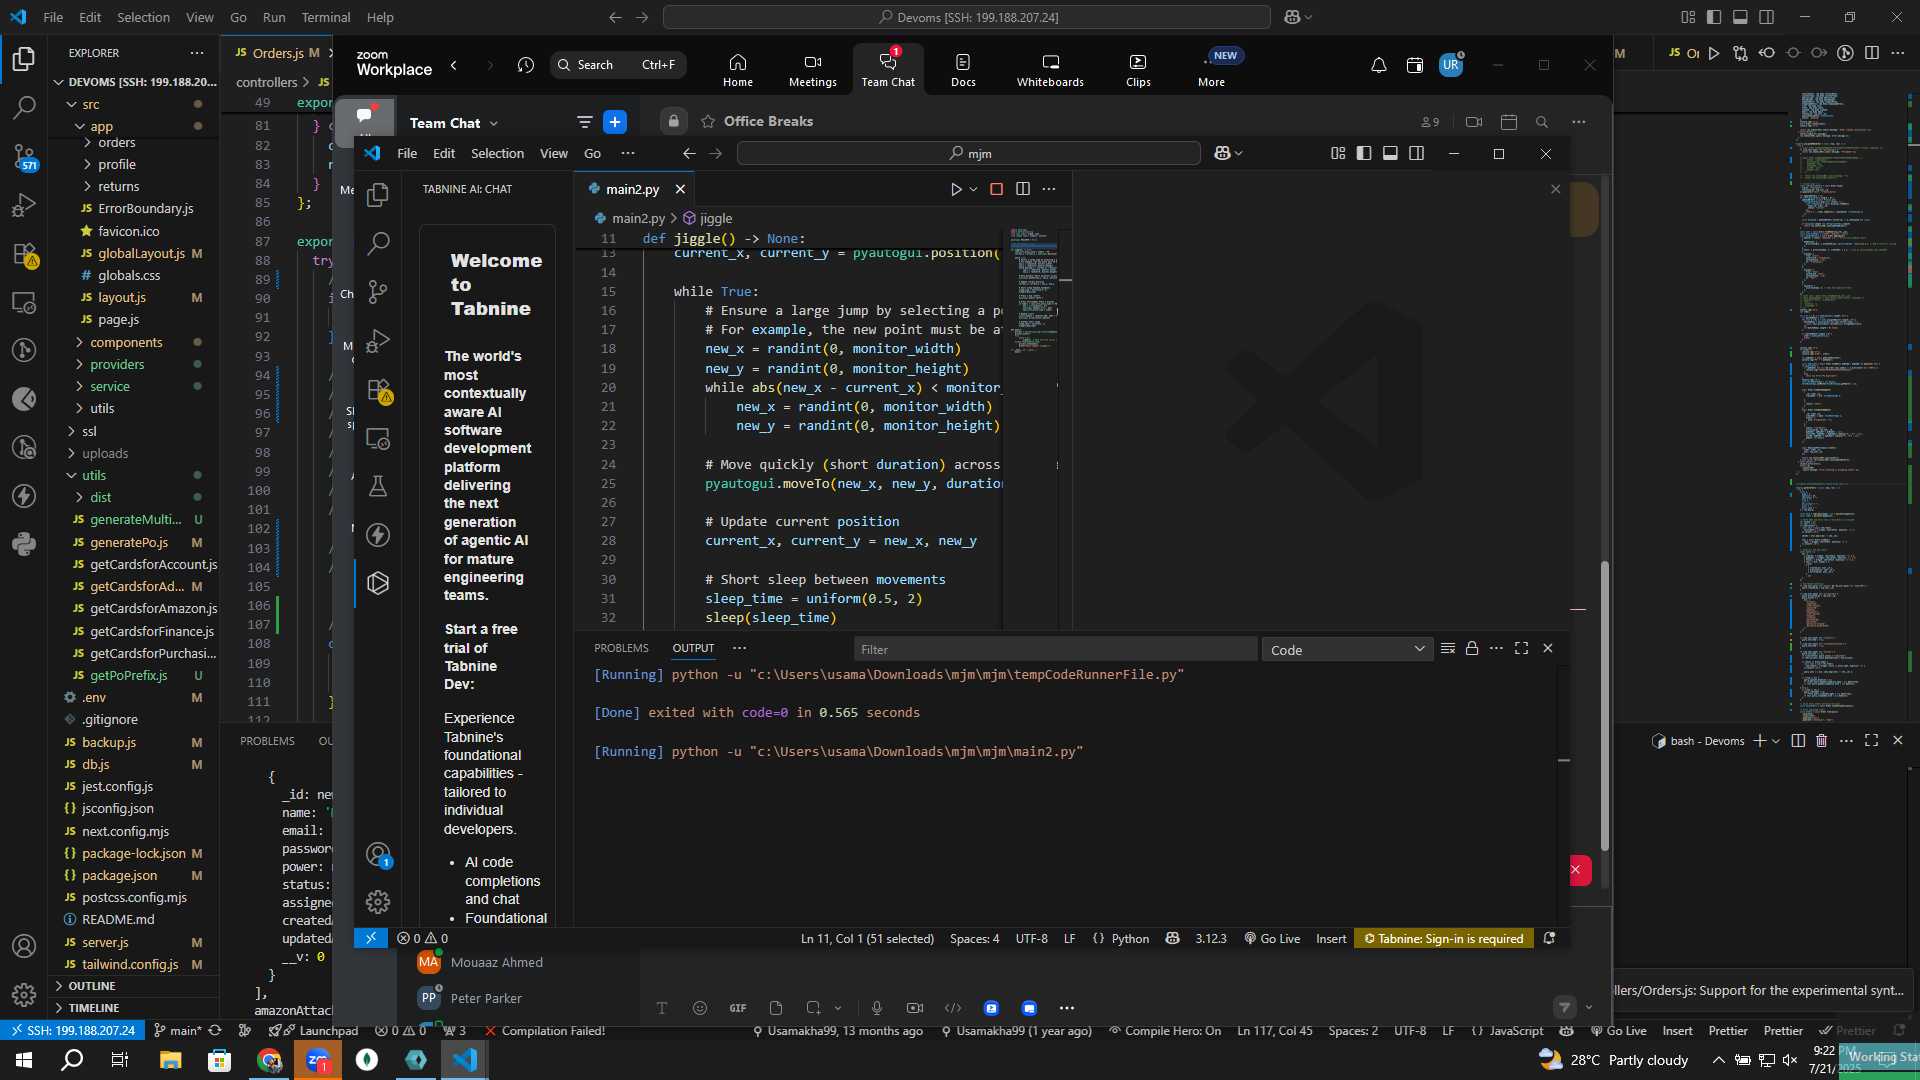Screen dimensions: 1920x1080
Task: Click Tabnine: Sign-in is required
Action: (1443, 938)
